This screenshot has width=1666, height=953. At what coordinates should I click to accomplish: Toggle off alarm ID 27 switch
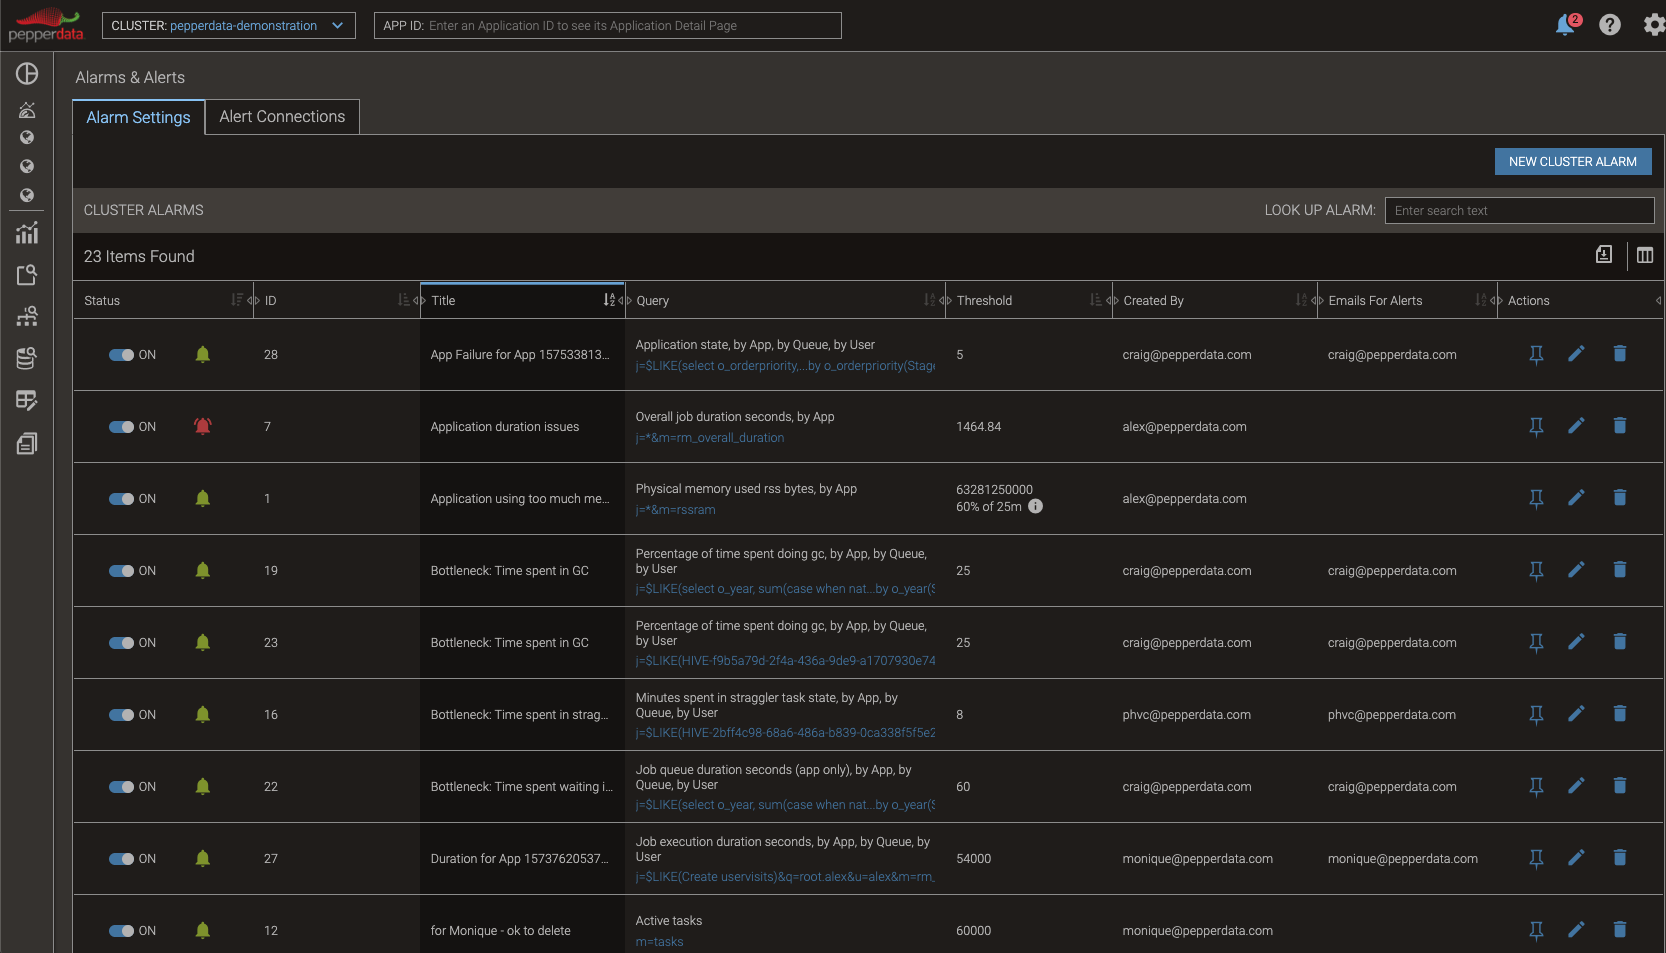pos(122,859)
